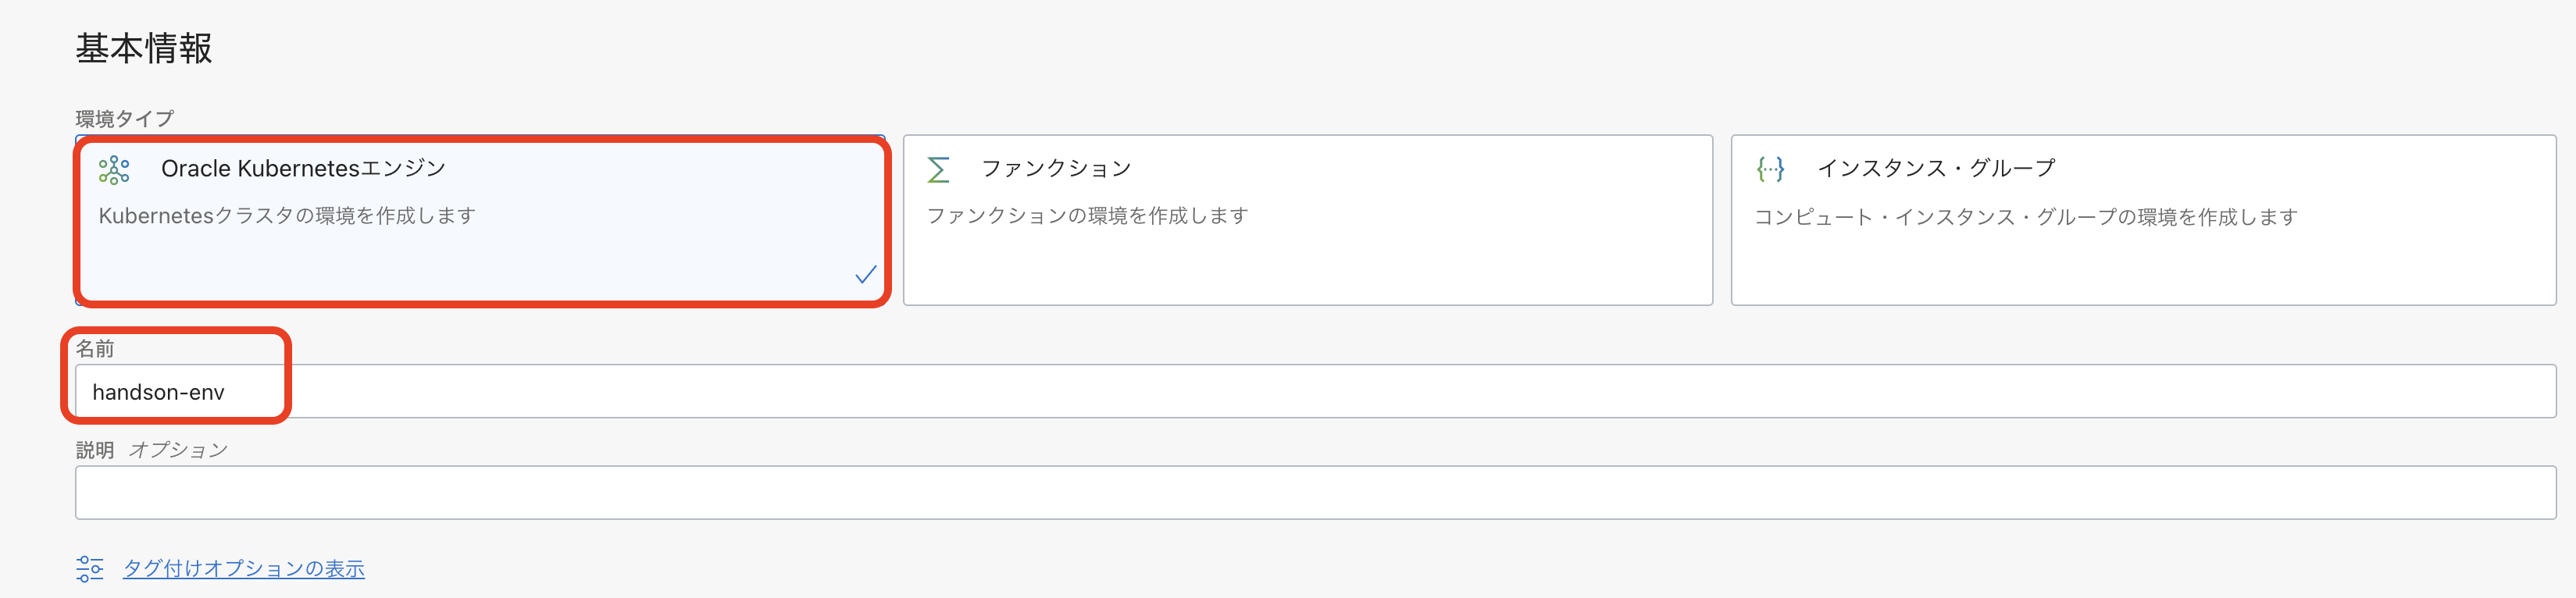
Task: Click the italic オプション hint text
Action: click(x=178, y=450)
